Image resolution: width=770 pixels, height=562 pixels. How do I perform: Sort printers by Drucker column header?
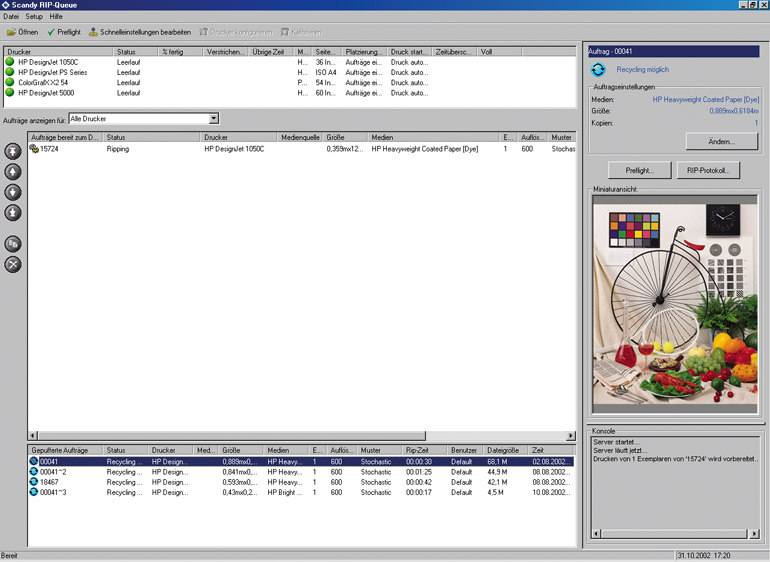coord(58,52)
